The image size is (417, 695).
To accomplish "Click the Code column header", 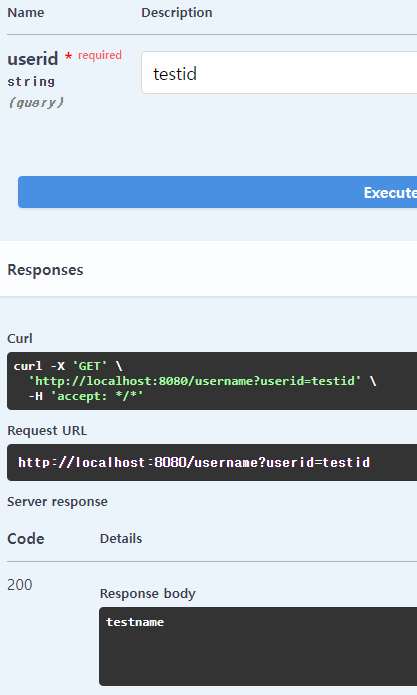I will [x=26, y=539].
